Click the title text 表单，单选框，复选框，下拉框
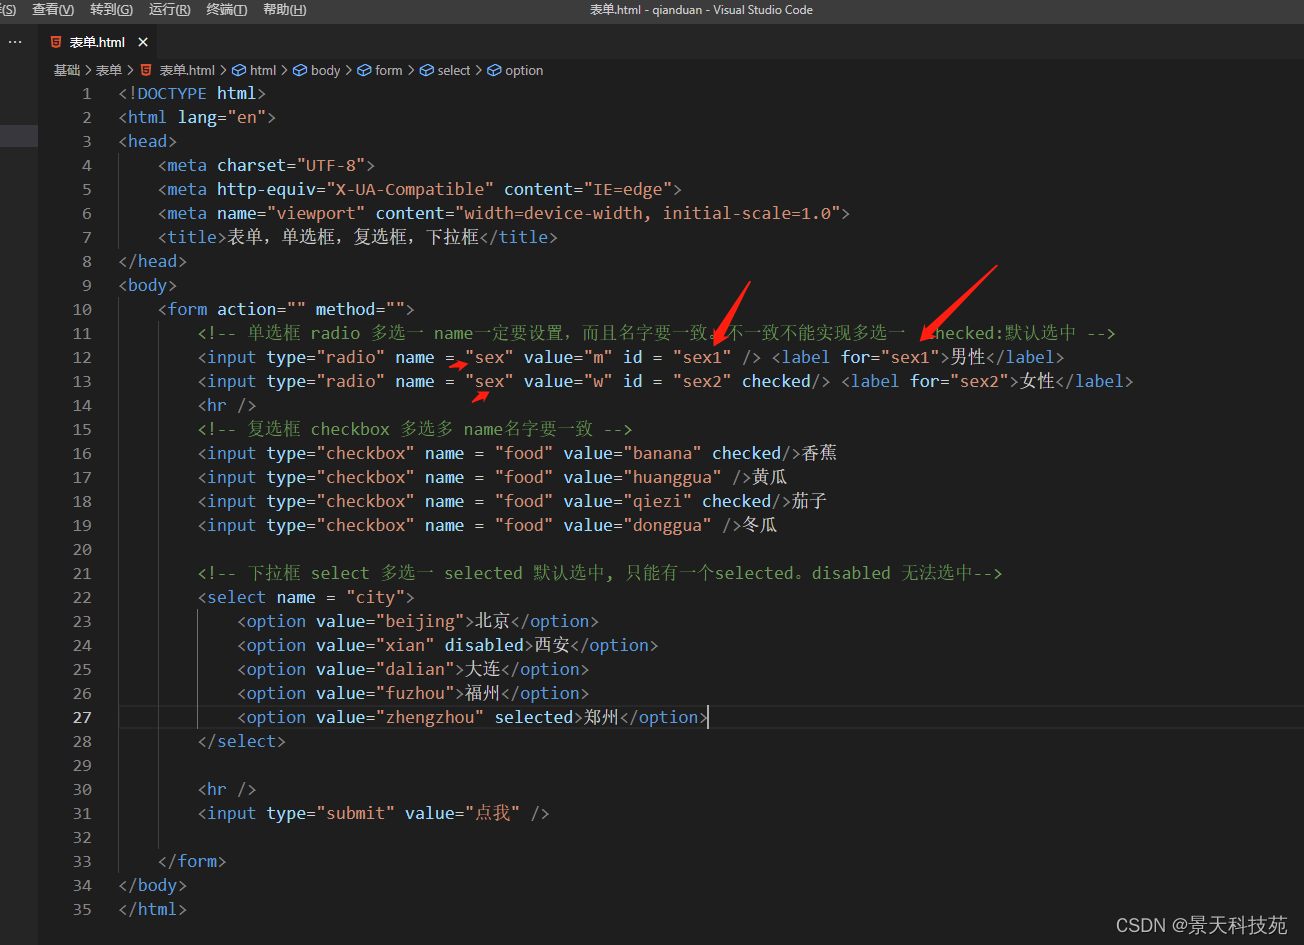This screenshot has width=1304, height=945. pos(353,237)
